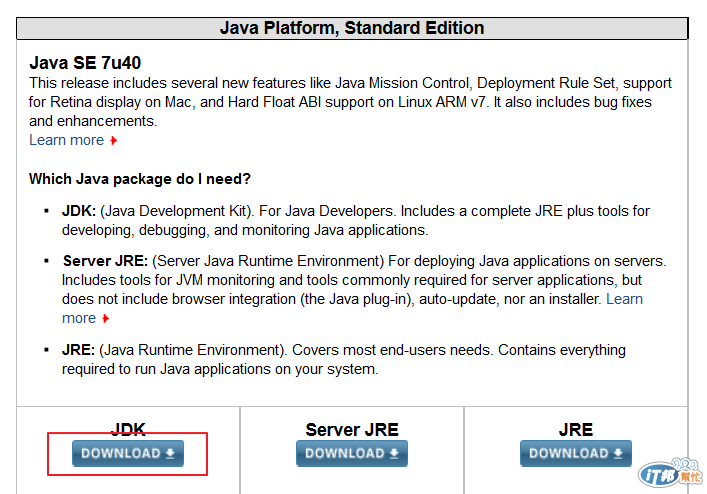Click the Server JRE column heading above download

(352, 430)
